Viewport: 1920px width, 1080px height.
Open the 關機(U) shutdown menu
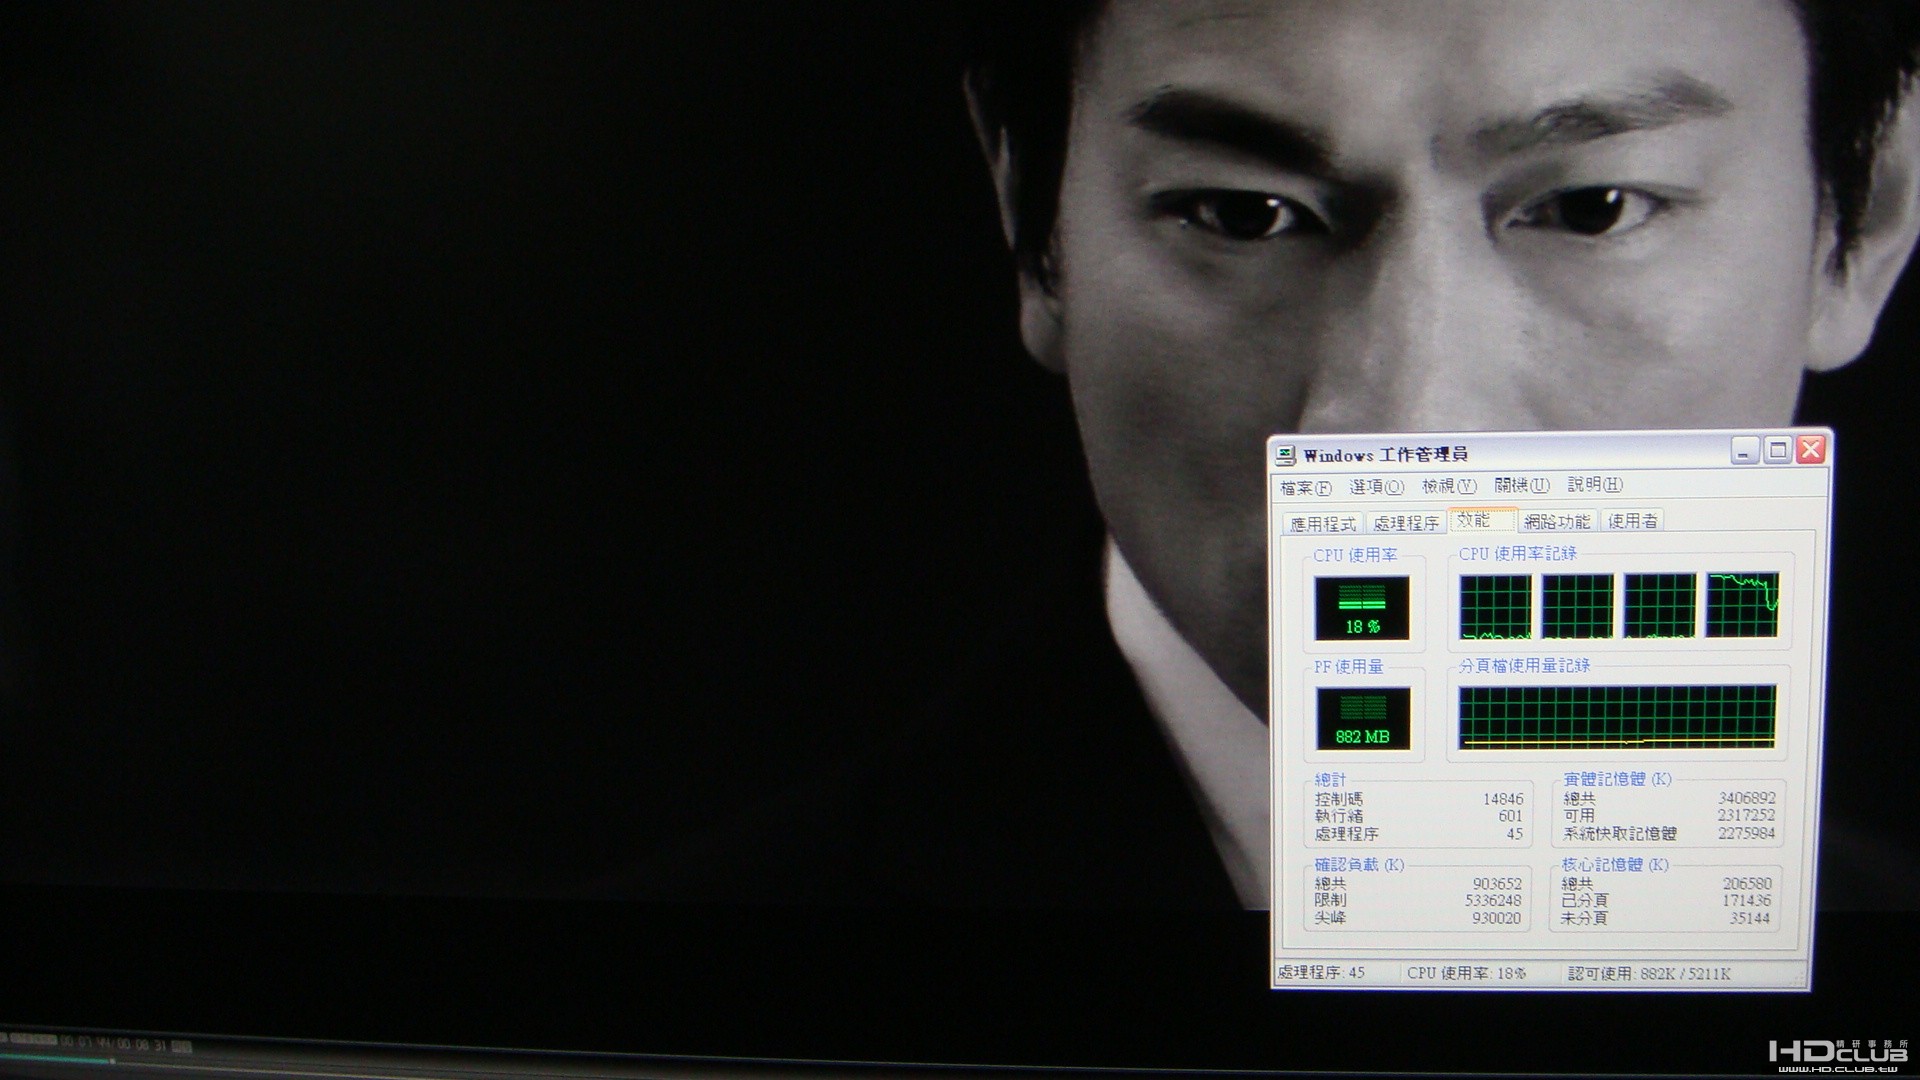[x=1522, y=485]
